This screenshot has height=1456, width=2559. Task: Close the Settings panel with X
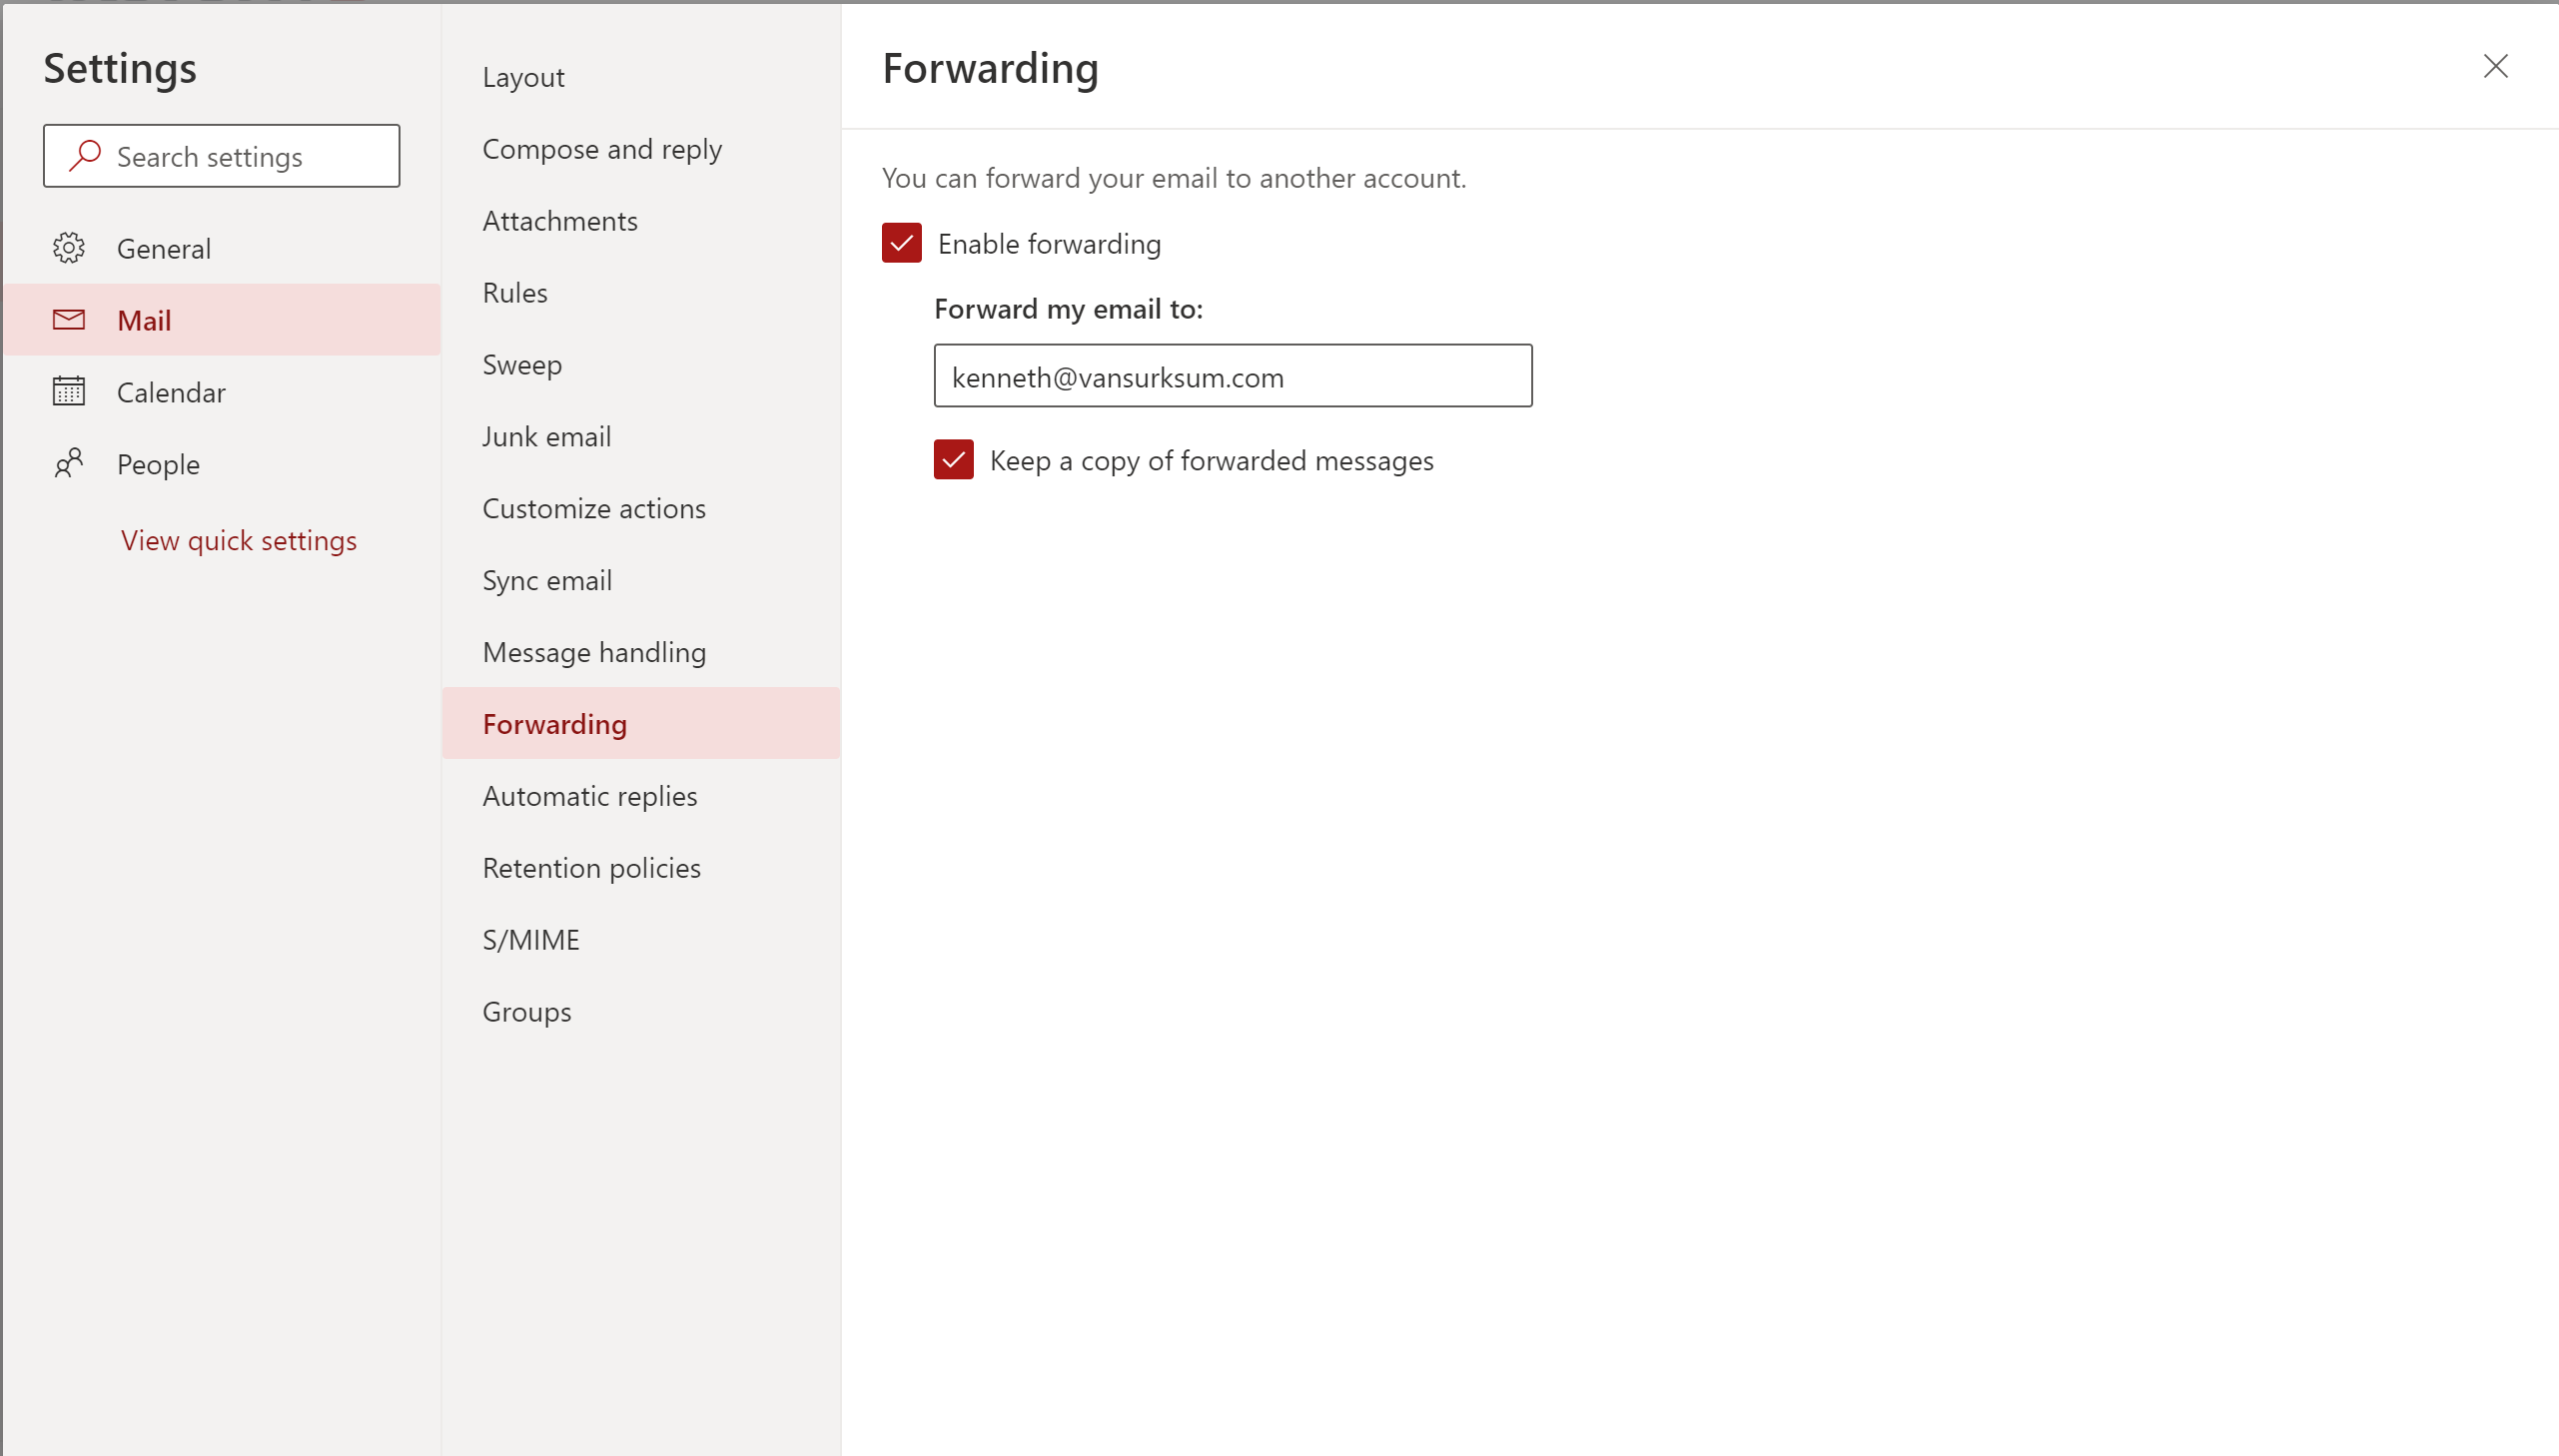click(x=2495, y=67)
